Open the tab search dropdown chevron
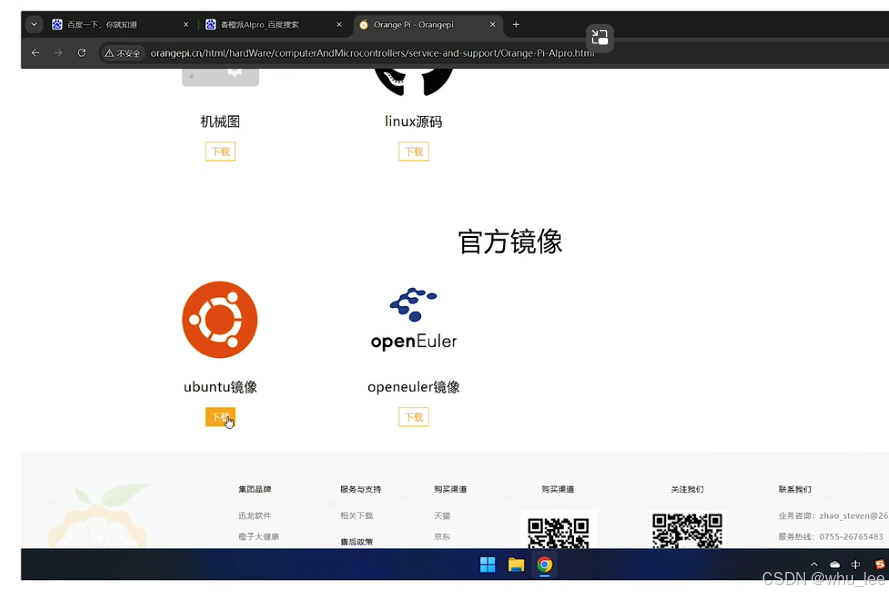 34,24
